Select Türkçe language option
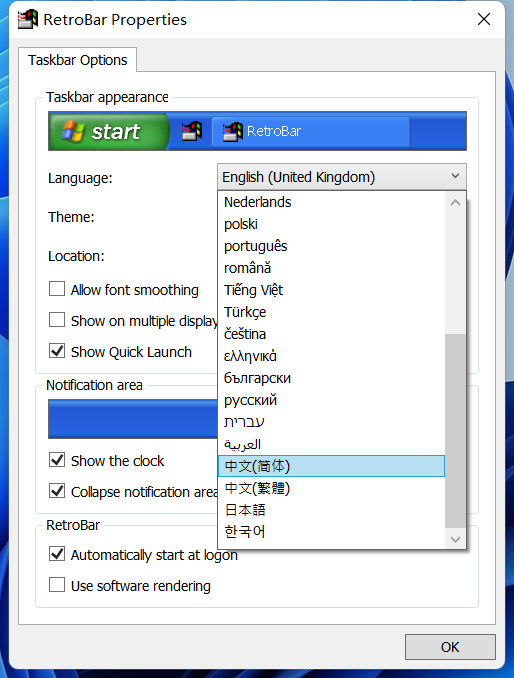The width and height of the screenshot is (514, 678). click(331, 312)
